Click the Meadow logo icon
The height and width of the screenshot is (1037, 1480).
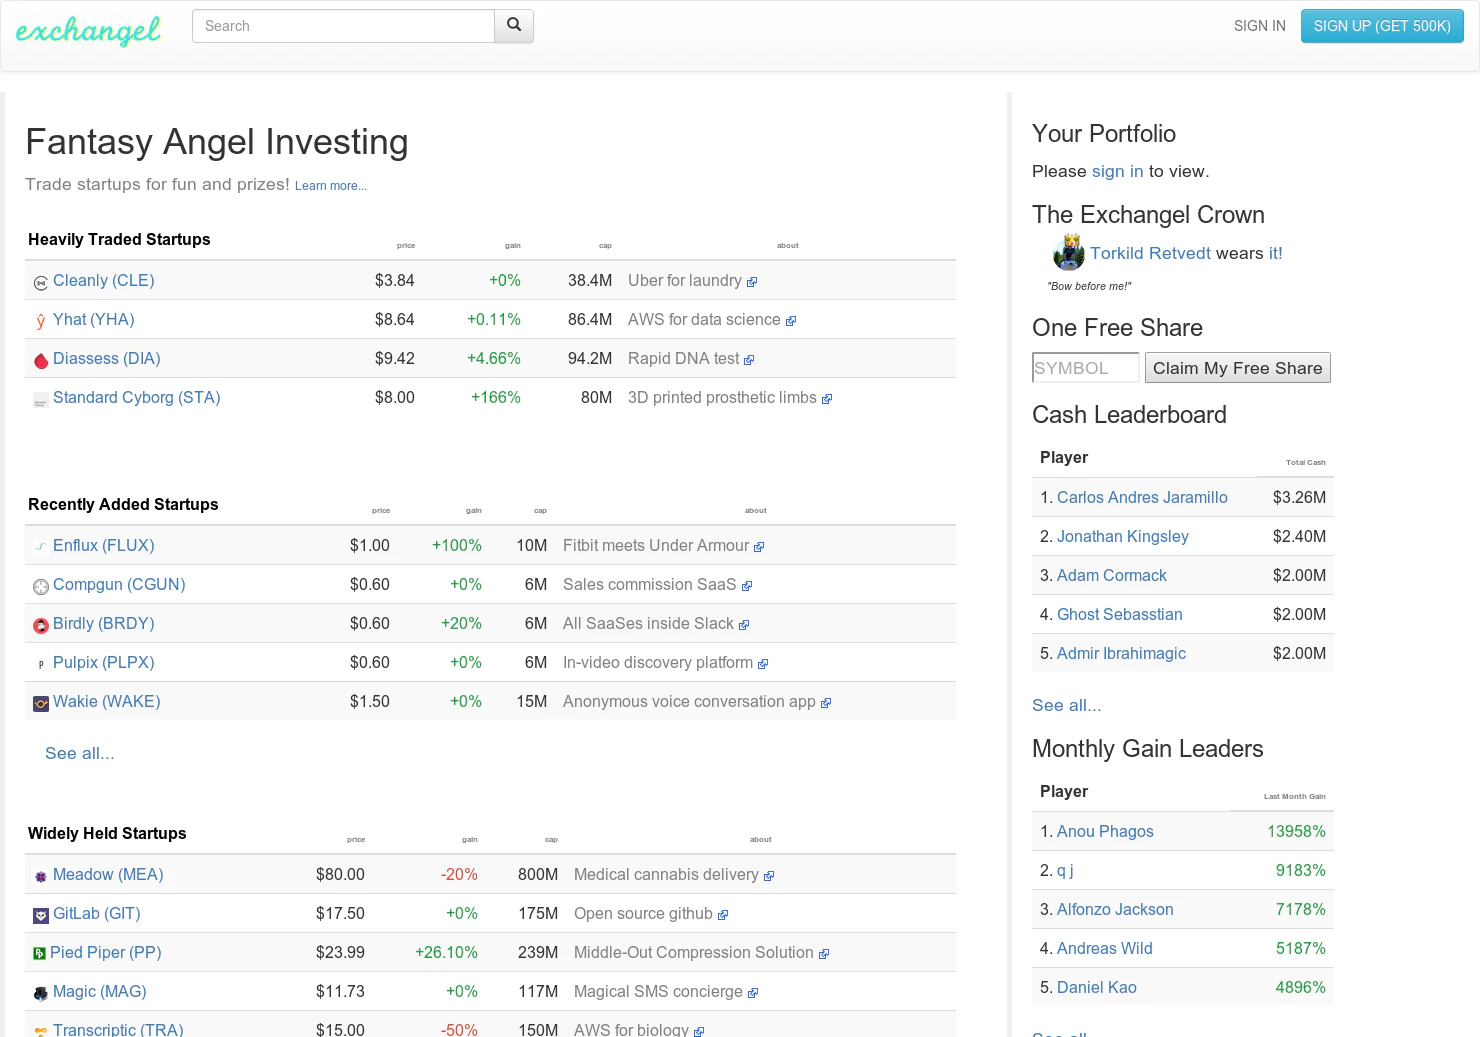(x=41, y=877)
